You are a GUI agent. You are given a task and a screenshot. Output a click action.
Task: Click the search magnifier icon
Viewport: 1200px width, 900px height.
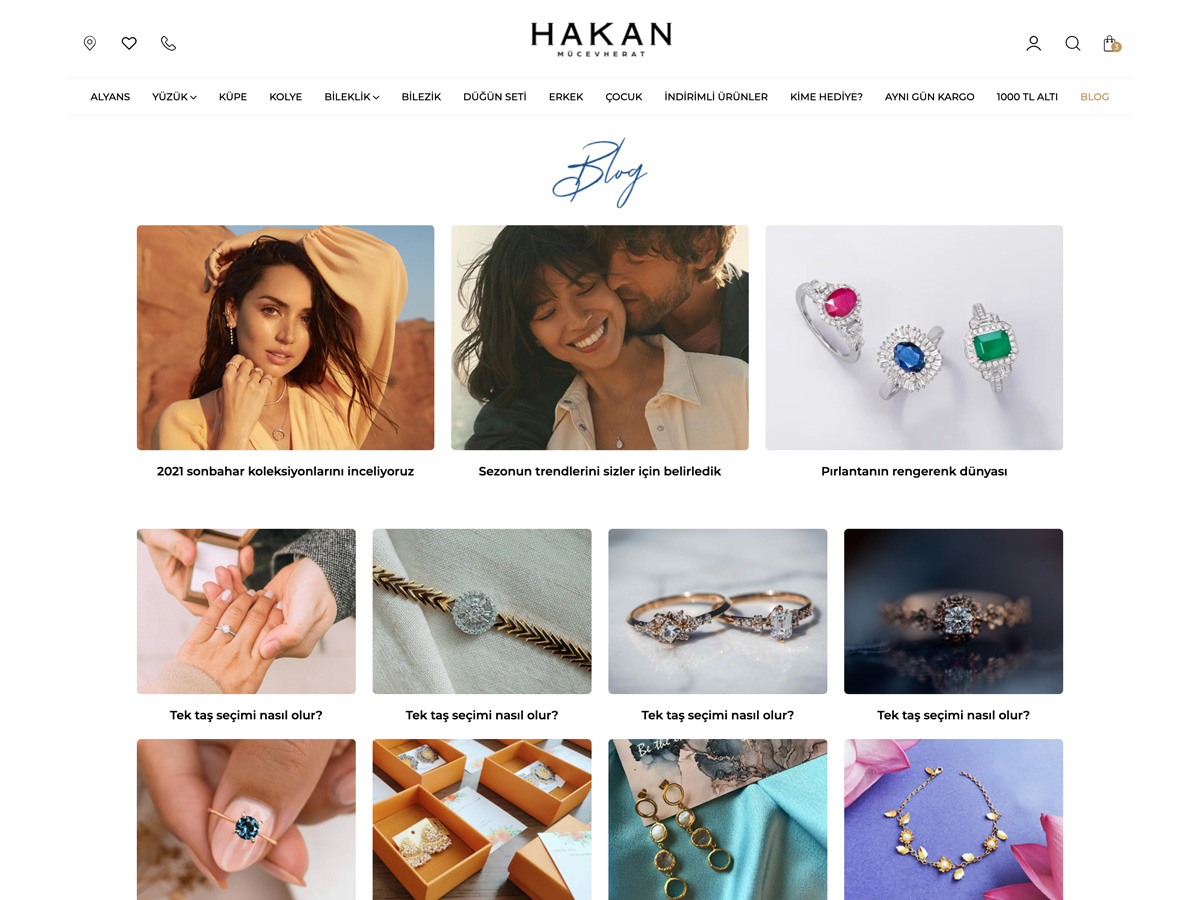[x=1072, y=43]
